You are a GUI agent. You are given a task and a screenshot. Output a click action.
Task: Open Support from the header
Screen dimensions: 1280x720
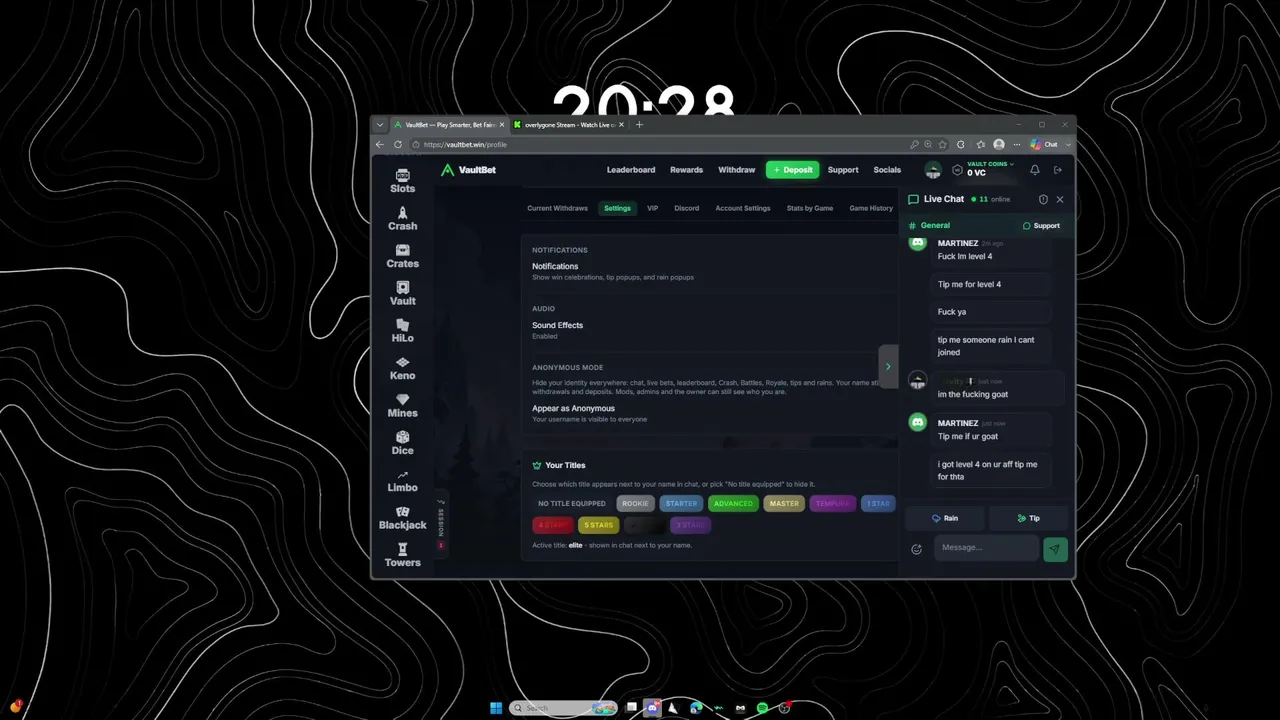843,170
